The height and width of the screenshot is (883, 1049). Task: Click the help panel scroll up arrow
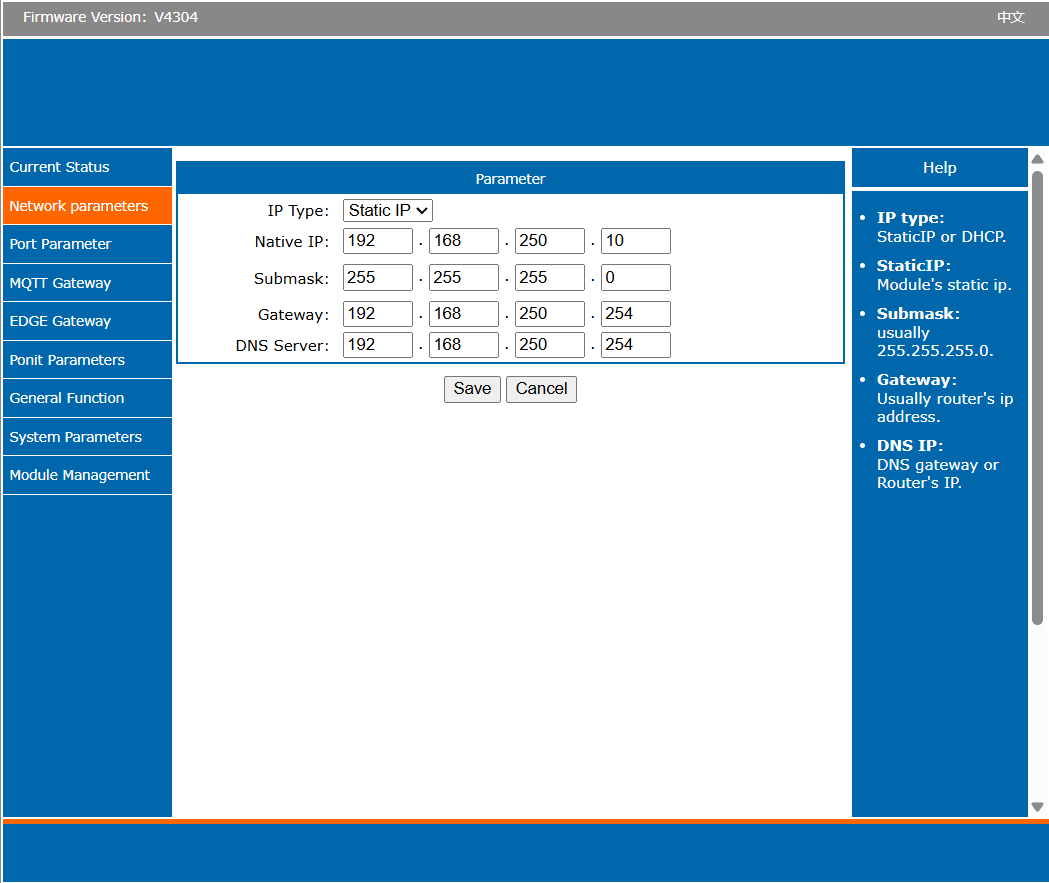tap(1037, 159)
